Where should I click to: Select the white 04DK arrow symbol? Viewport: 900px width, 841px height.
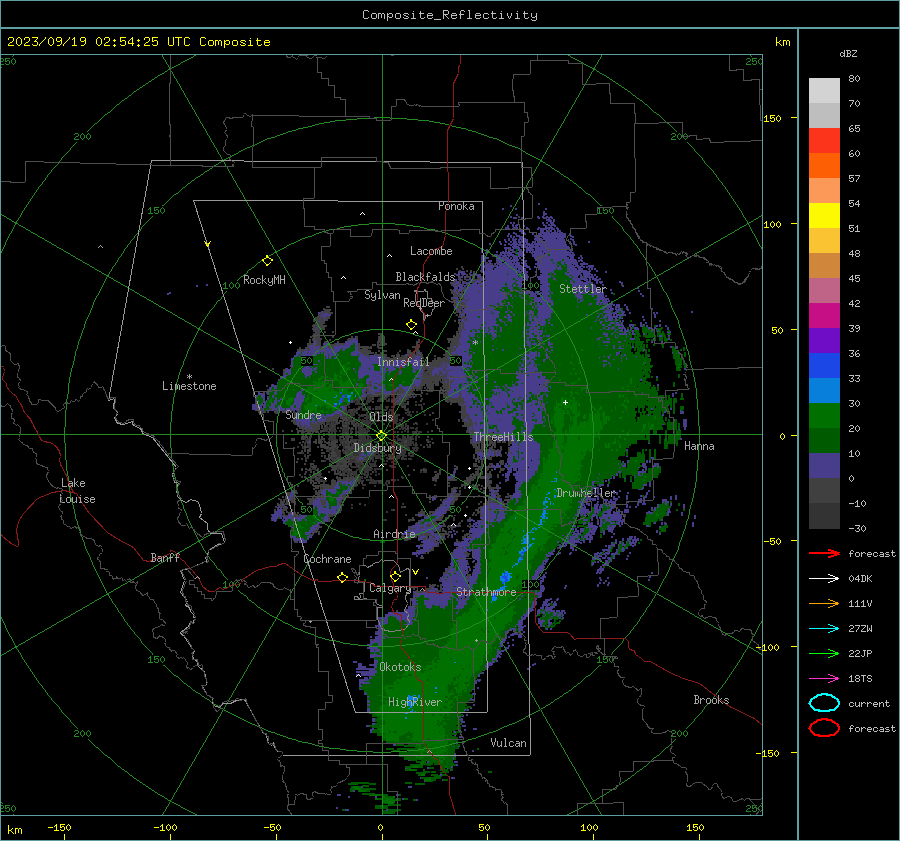tap(824, 578)
